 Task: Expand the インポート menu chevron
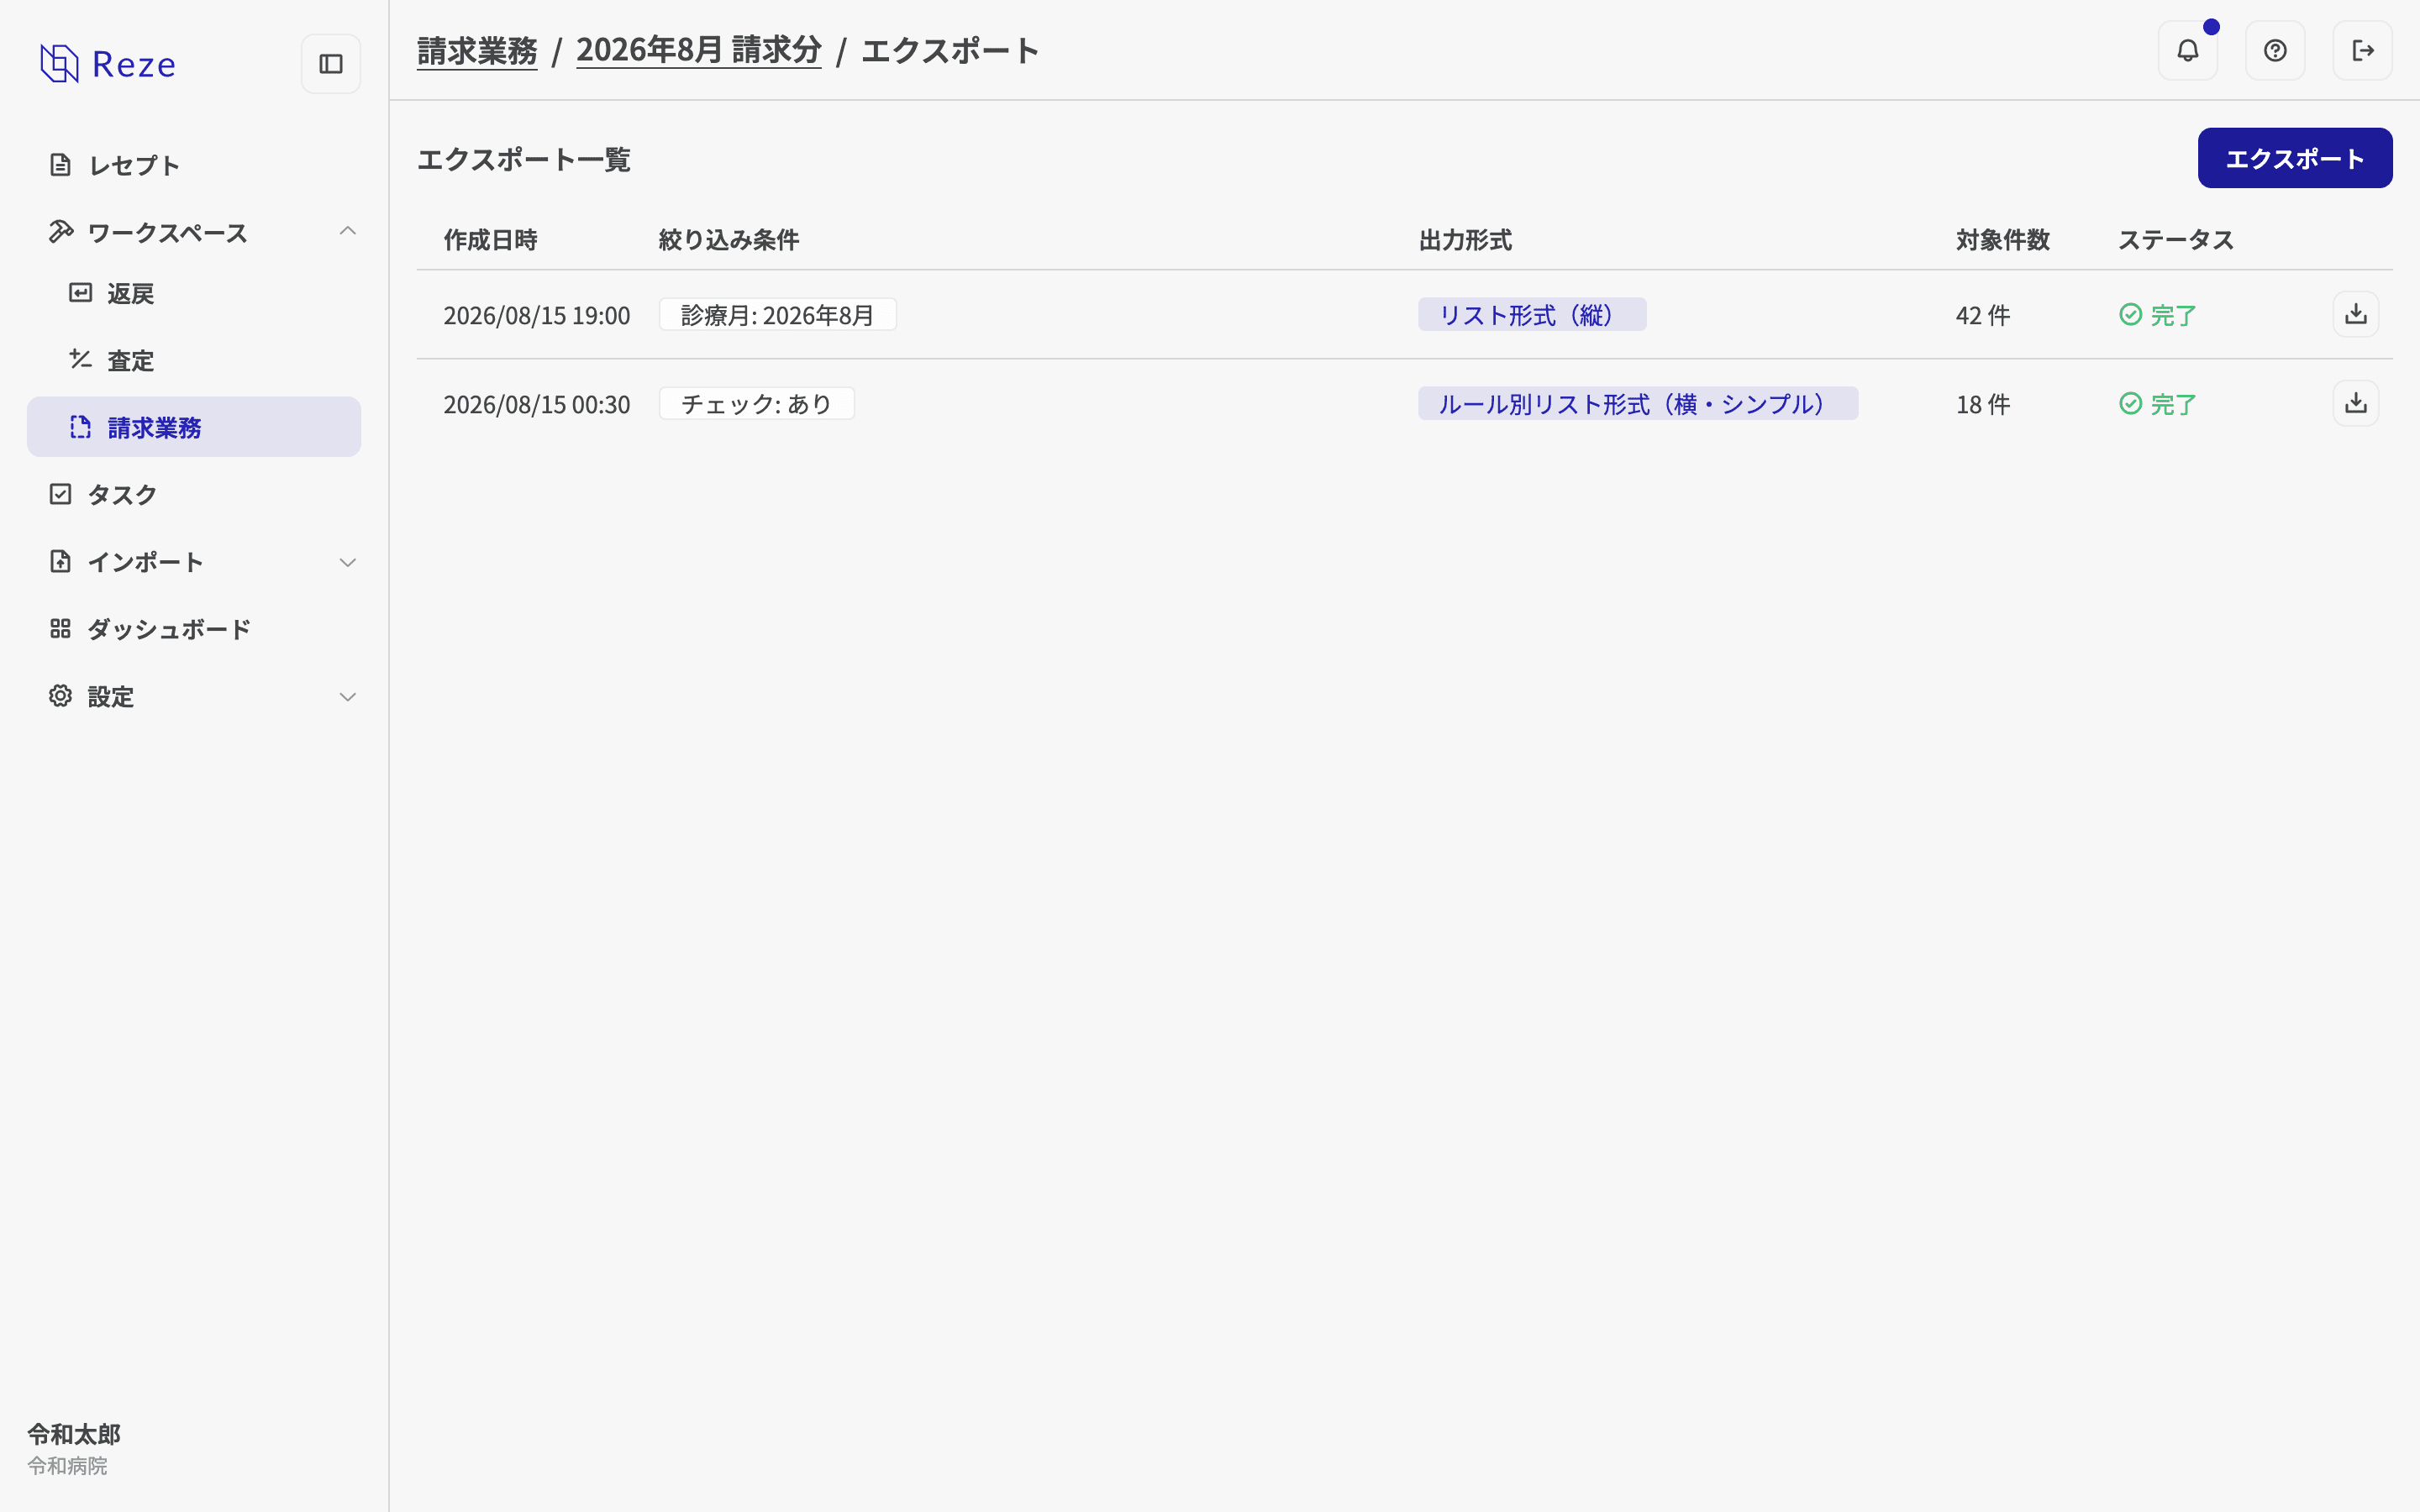pyautogui.click(x=347, y=562)
